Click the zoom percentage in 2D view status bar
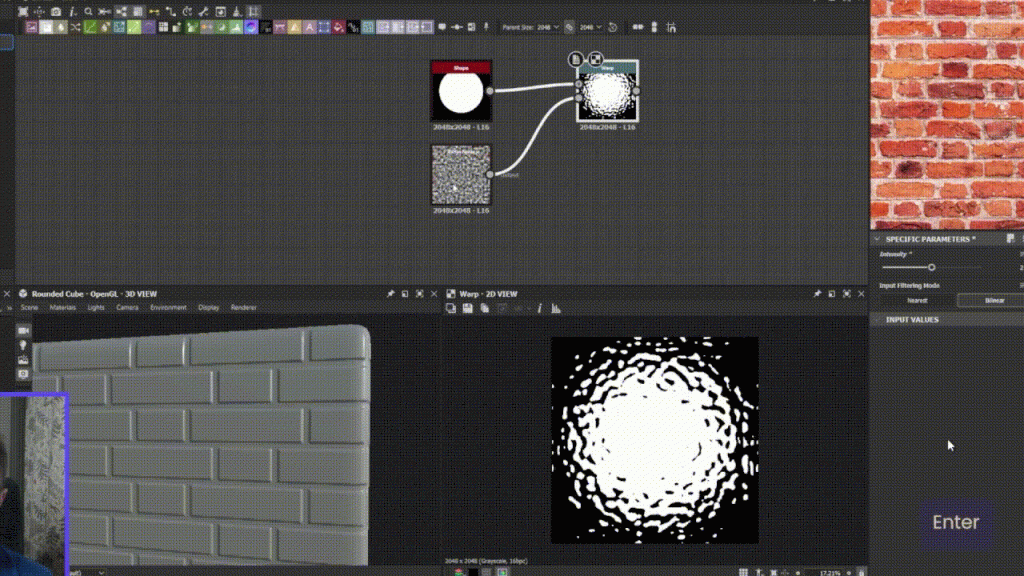Viewport: 1024px width, 576px height. 830,573
